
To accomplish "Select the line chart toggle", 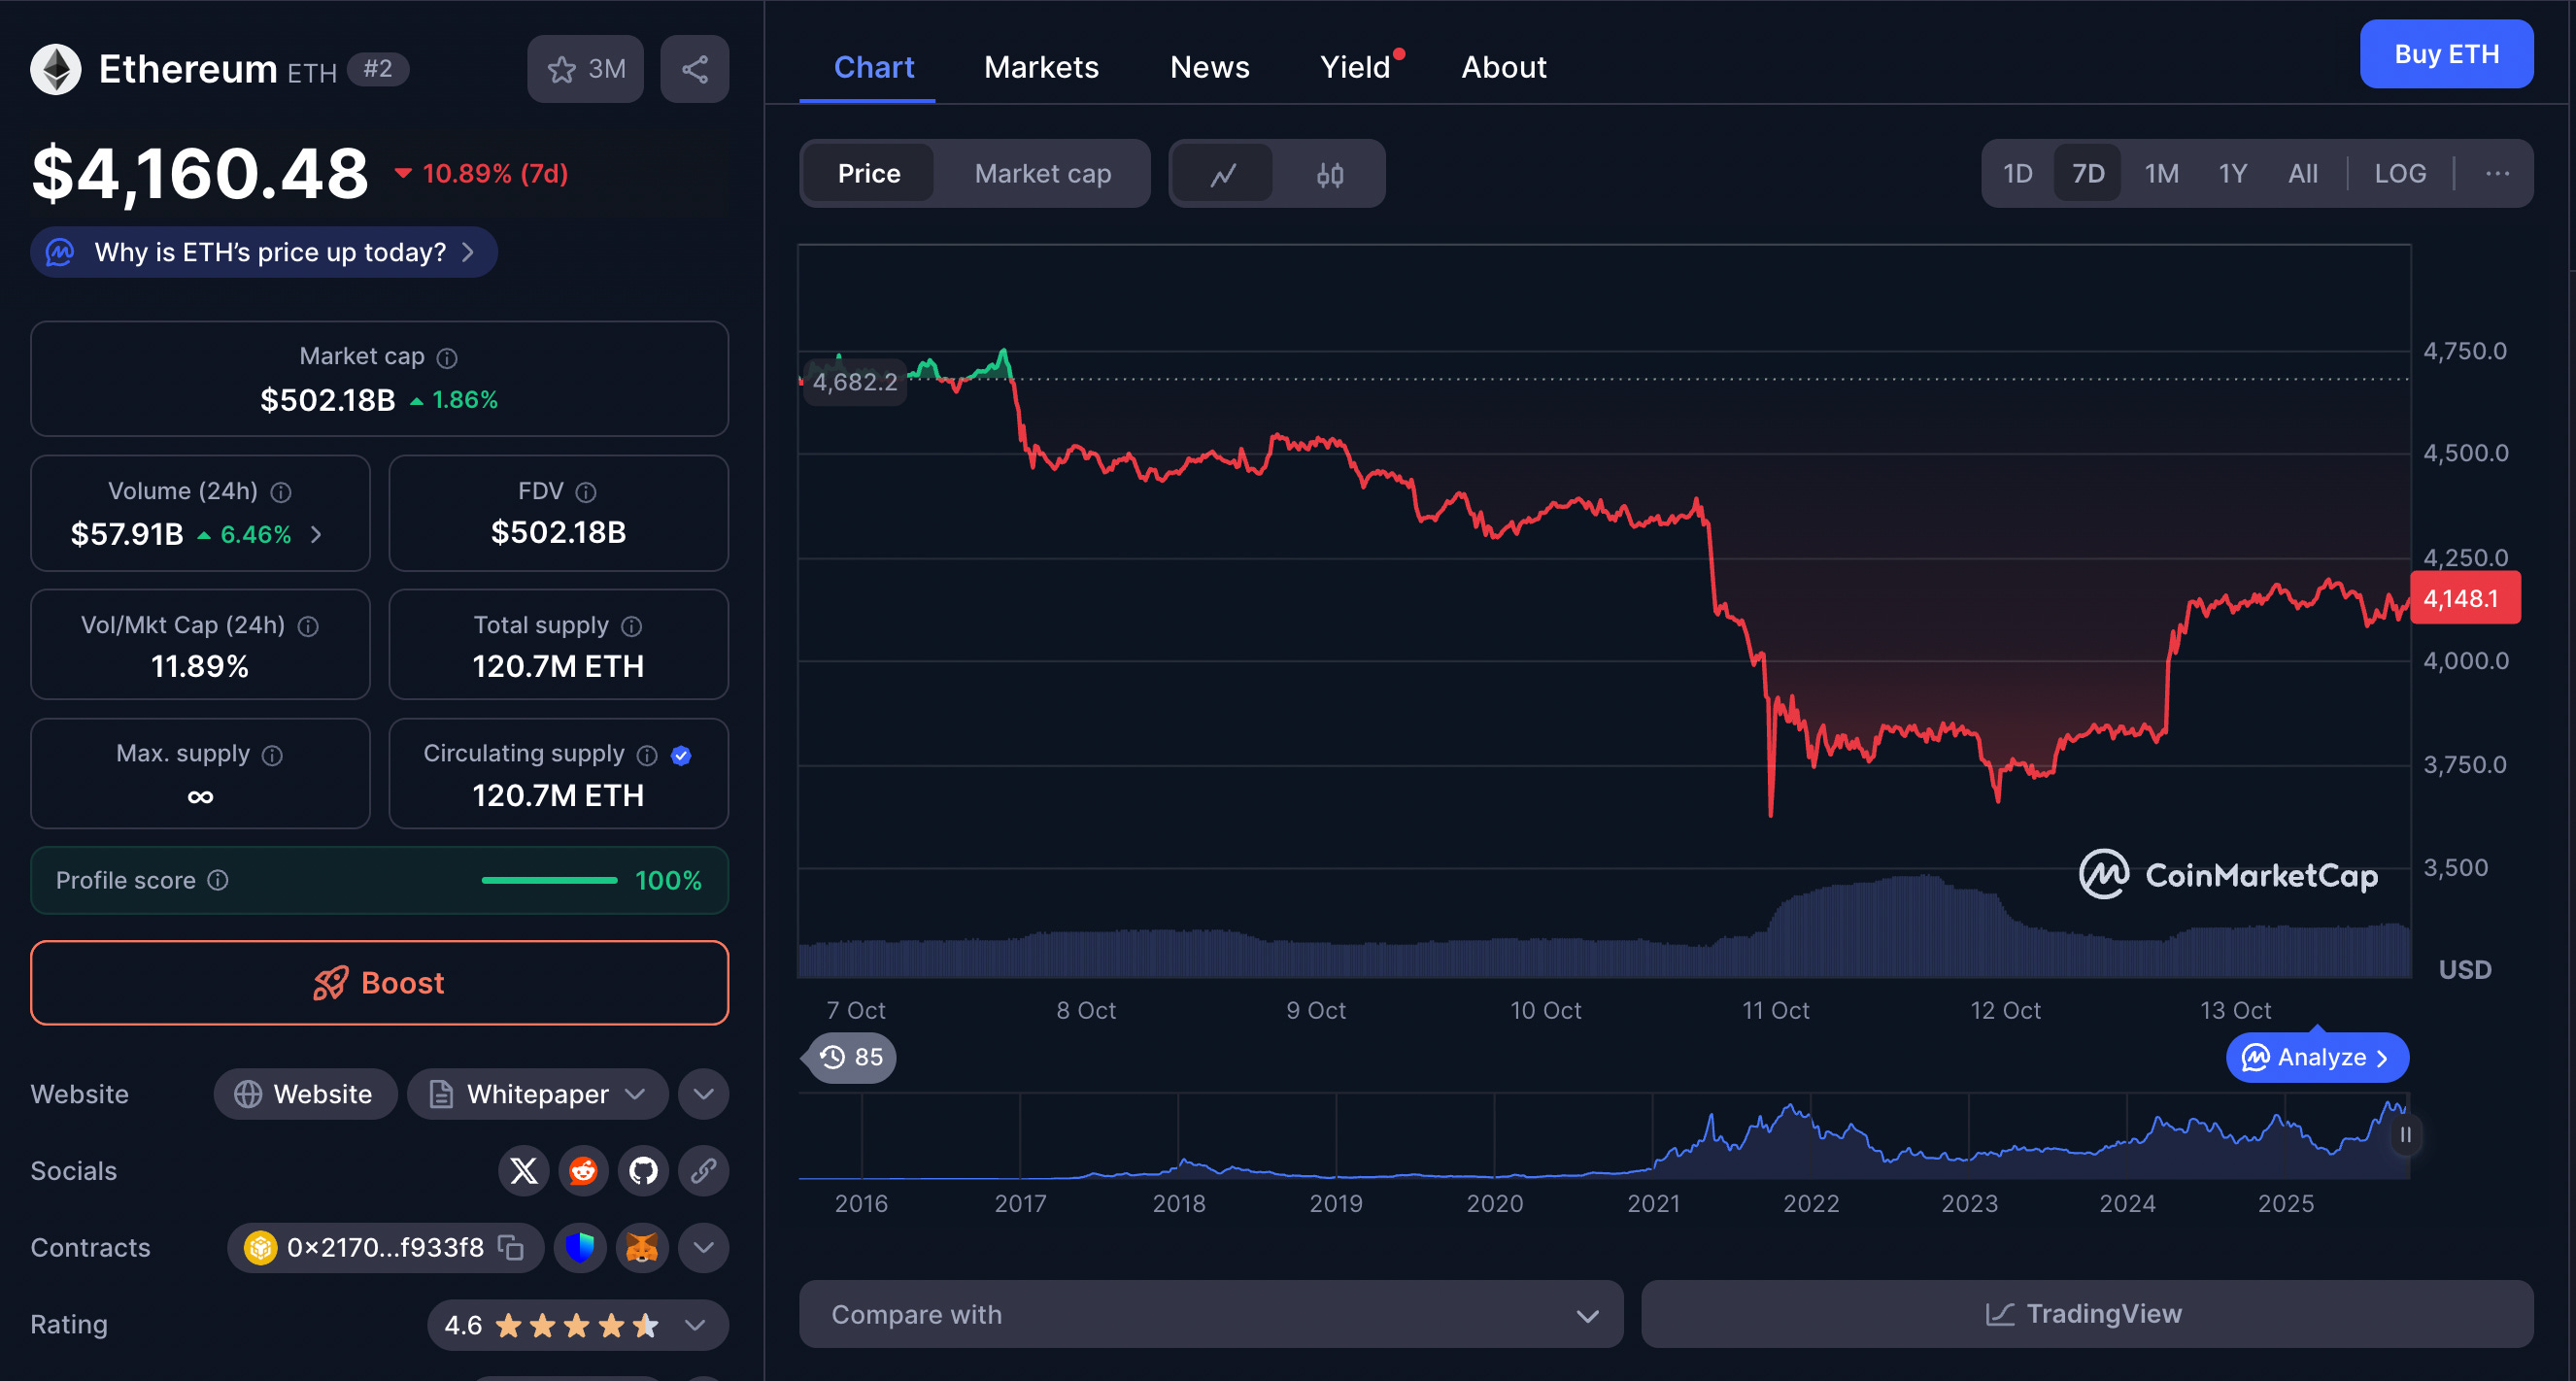I will [x=1224, y=173].
